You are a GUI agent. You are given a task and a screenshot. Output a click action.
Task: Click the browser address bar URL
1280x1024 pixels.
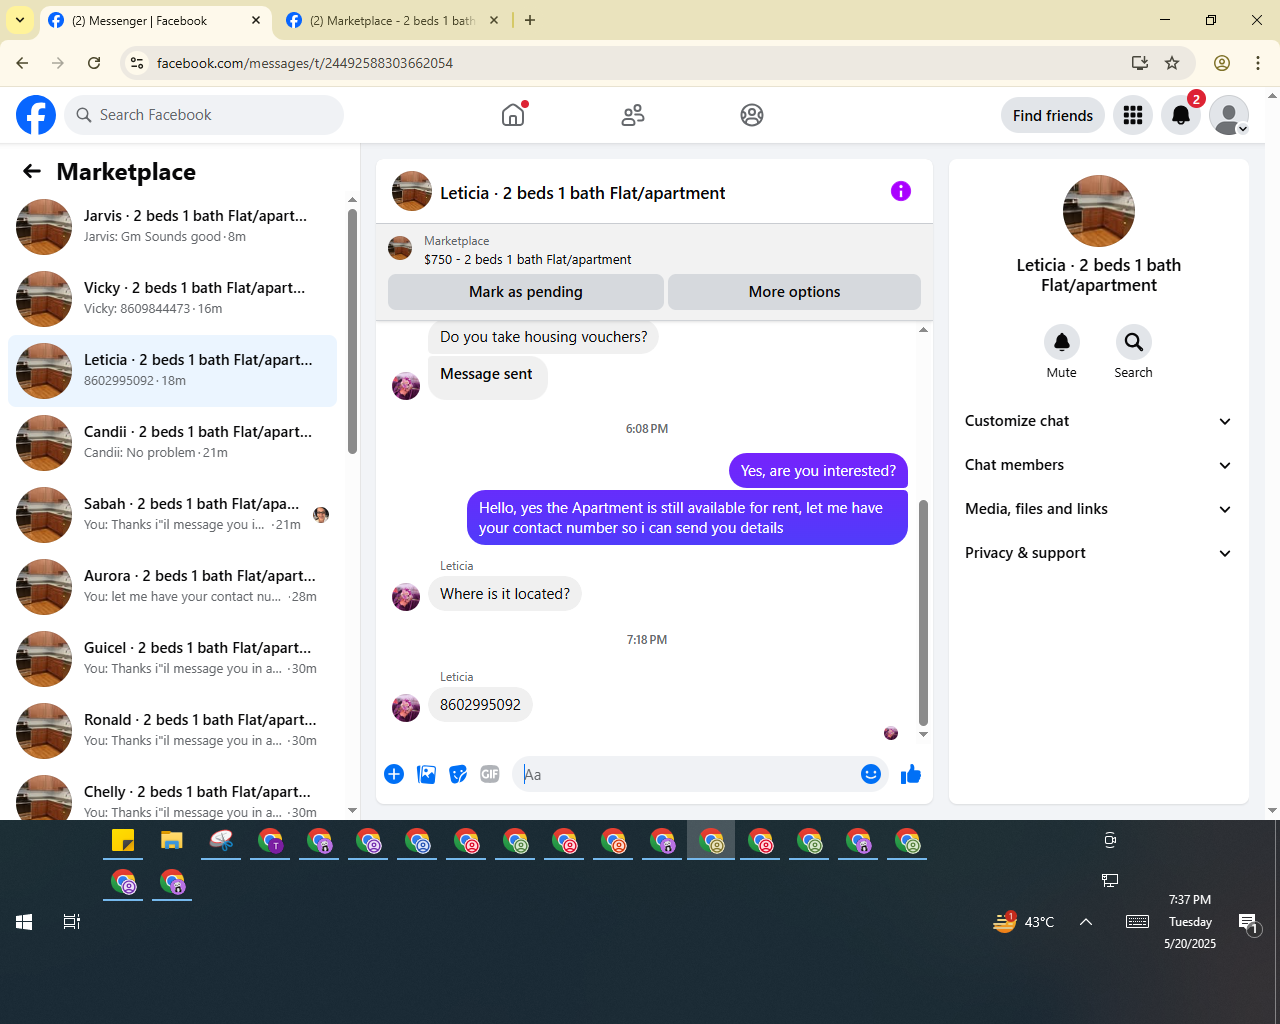click(x=305, y=63)
